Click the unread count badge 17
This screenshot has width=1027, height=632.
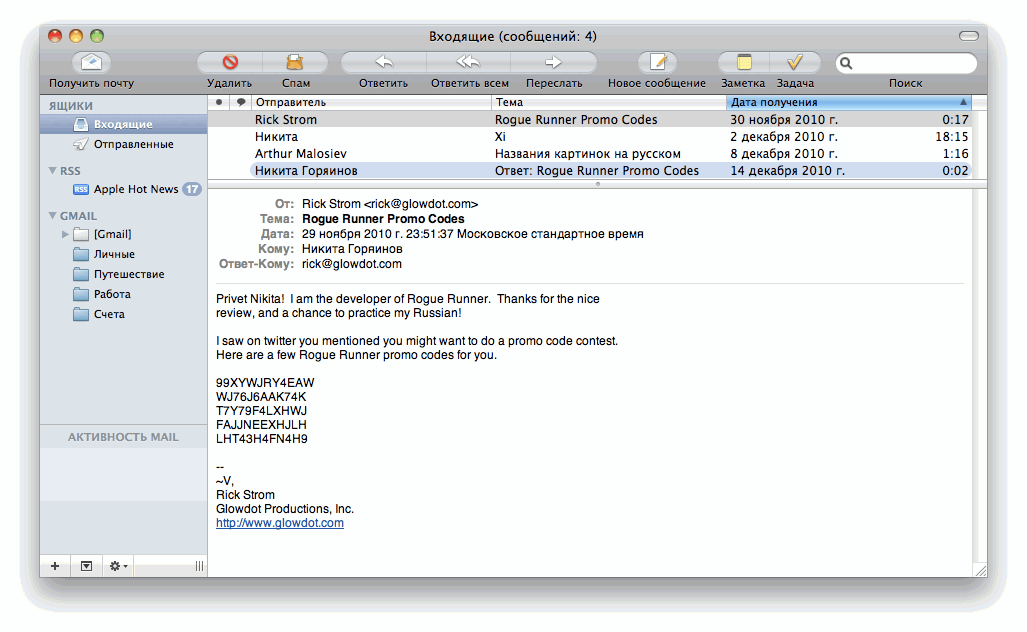(x=191, y=189)
